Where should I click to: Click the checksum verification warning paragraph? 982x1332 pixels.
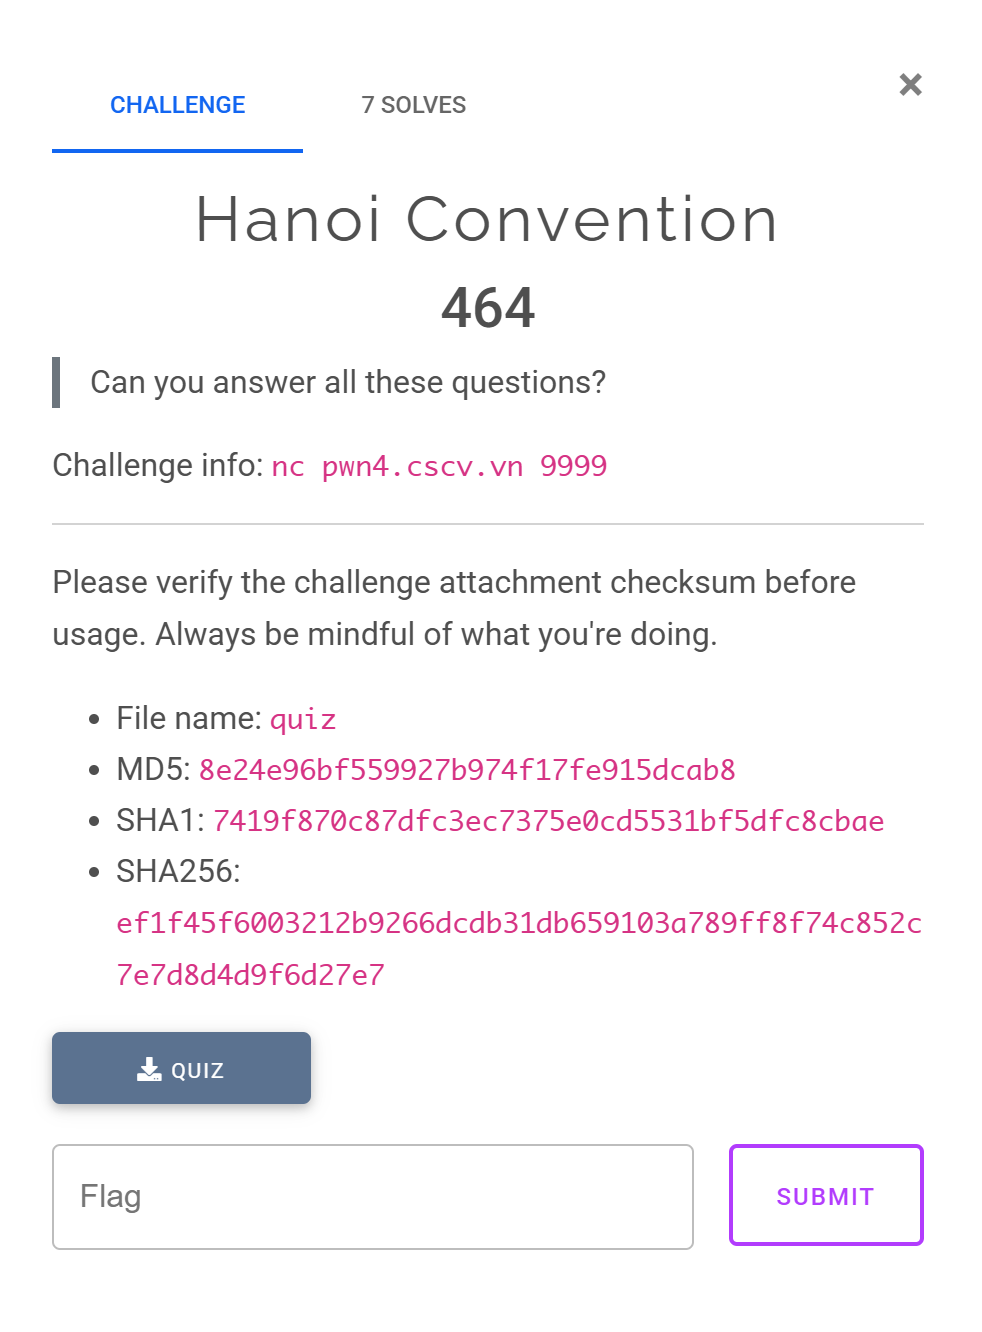(x=454, y=608)
